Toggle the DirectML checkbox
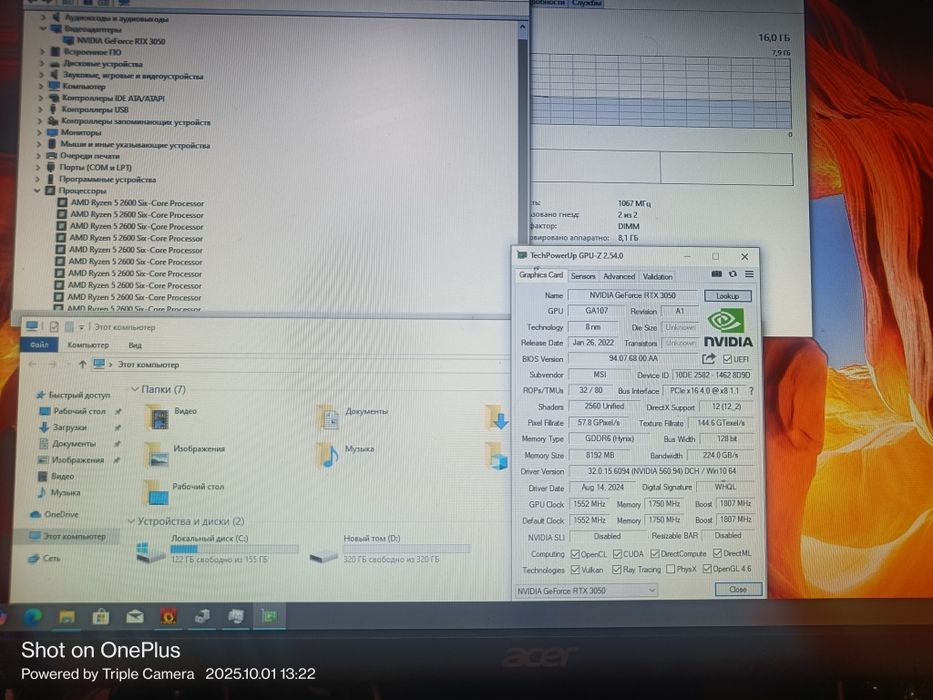The height and width of the screenshot is (700, 933). [x=717, y=553]
